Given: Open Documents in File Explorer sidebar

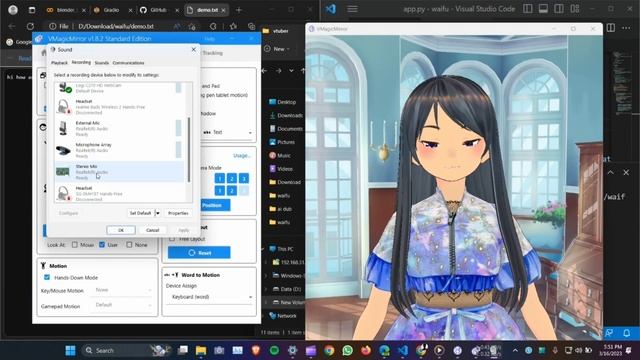Looking at the screenshot, I should click(286, 129).
